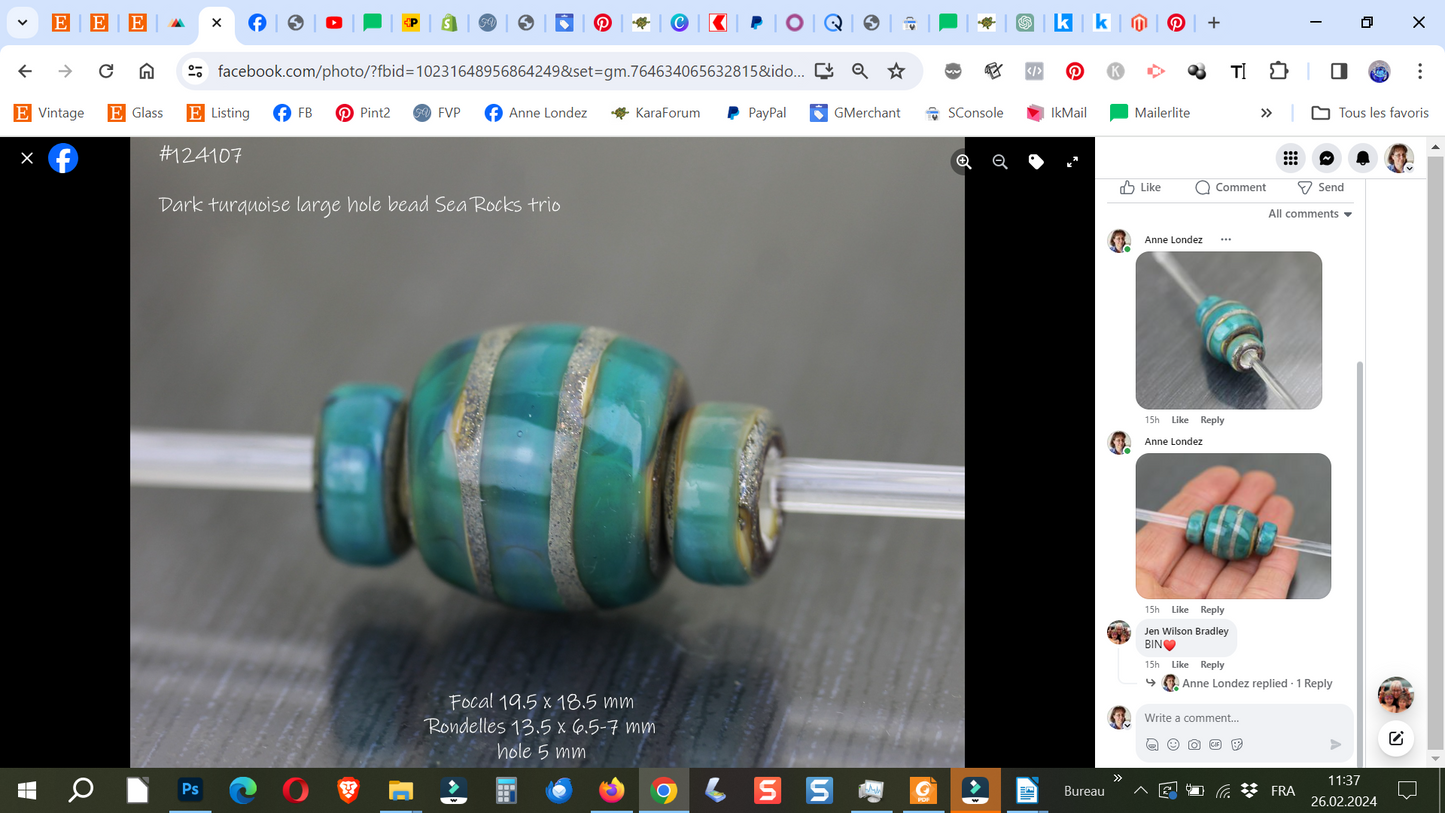
Task: Bookmark this page with the star
Action: click(x=896, y=71)
